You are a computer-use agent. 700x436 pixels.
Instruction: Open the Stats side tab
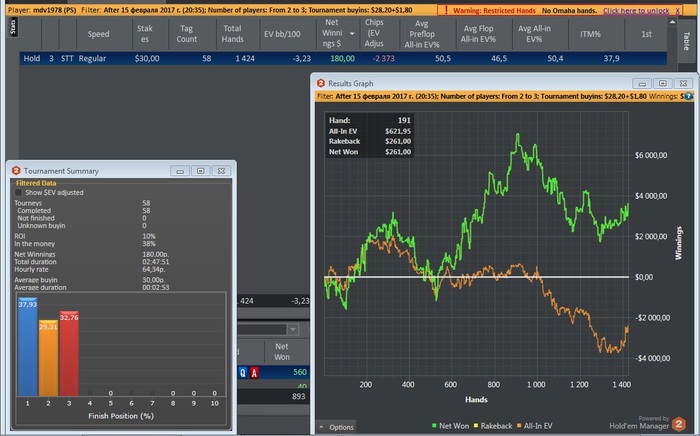coord(12,27)
